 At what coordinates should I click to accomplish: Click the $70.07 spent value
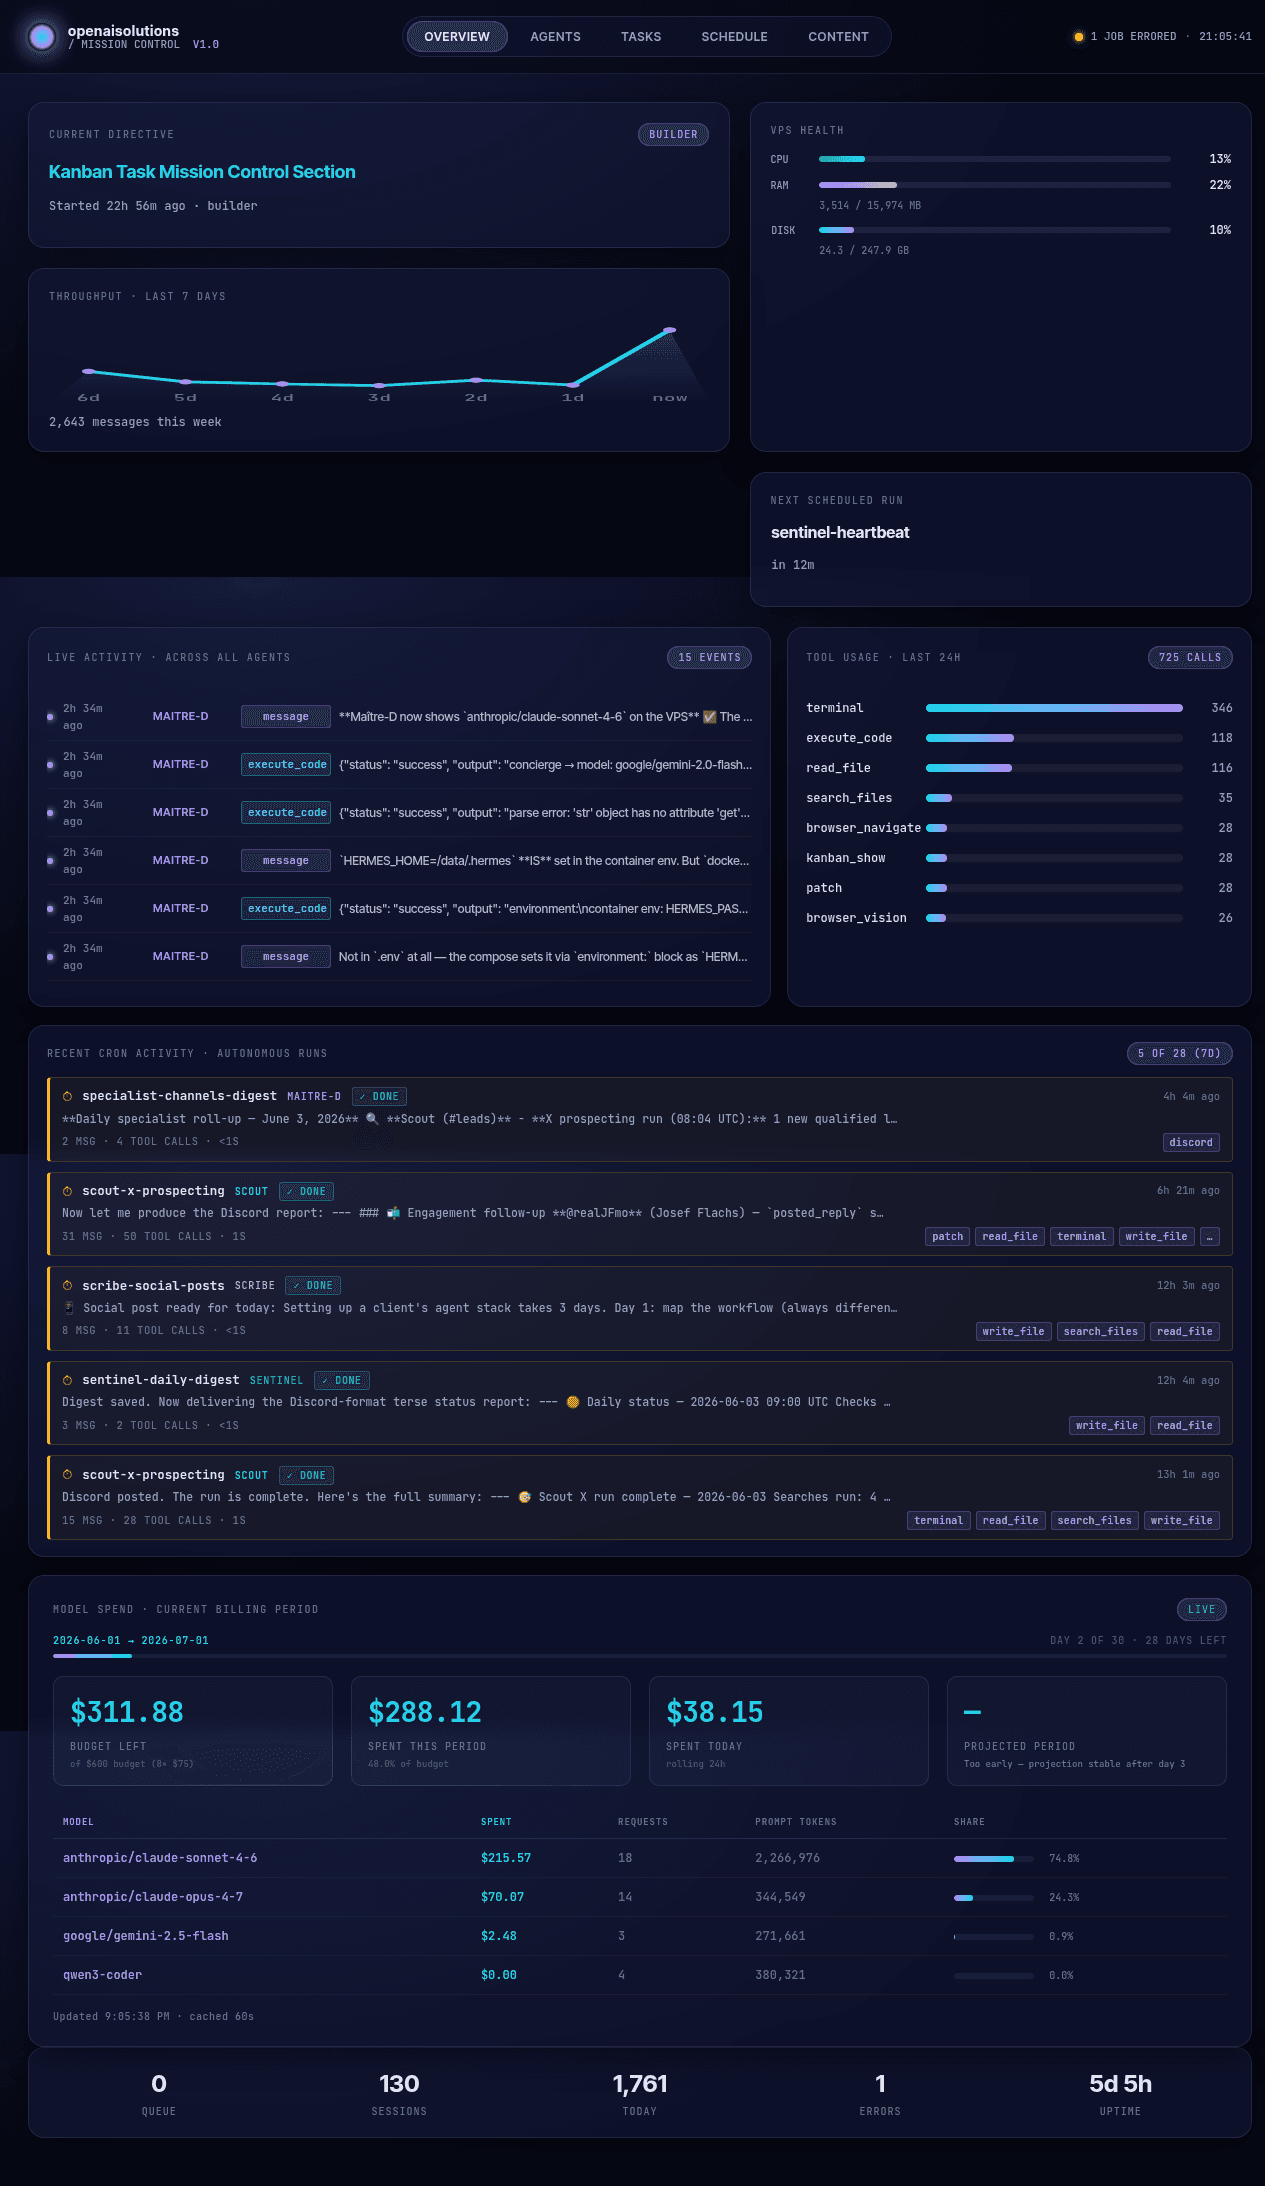[x=502, y=1897]
